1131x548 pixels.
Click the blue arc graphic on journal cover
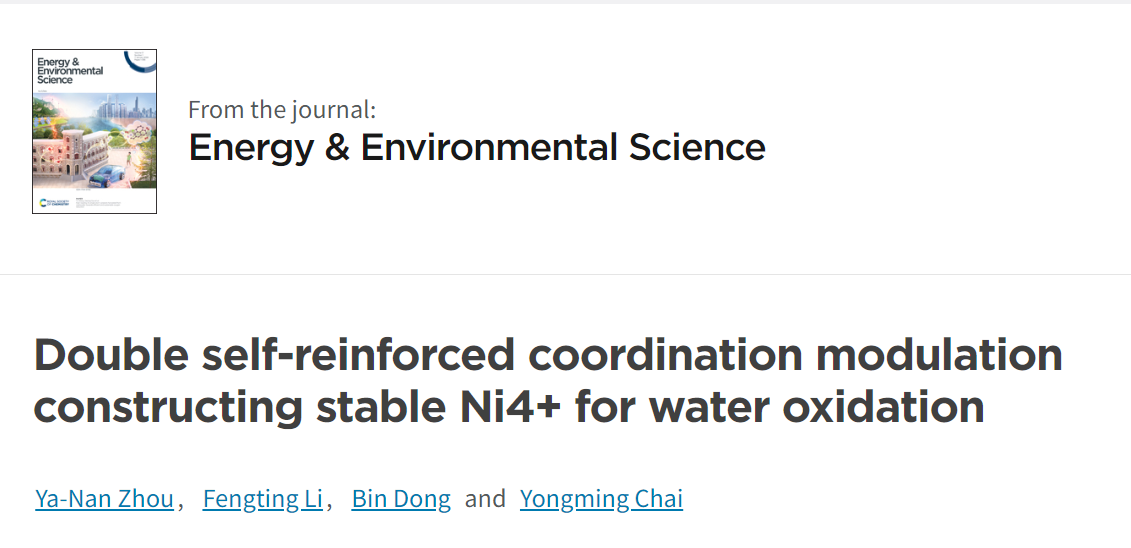[x=141, y=63]
